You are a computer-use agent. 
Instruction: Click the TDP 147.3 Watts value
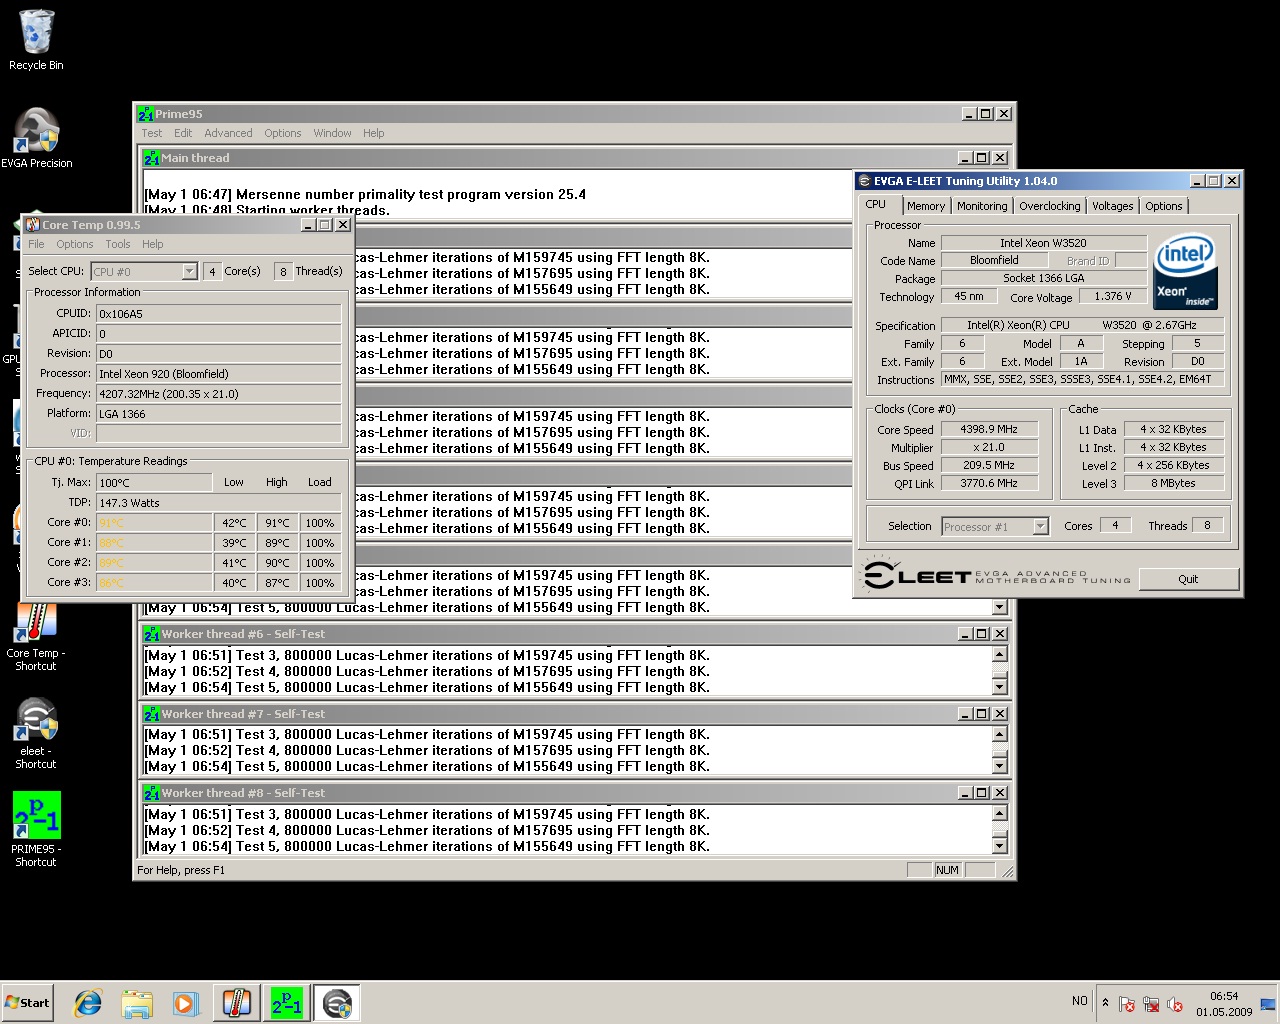click(x=219, y=503)
